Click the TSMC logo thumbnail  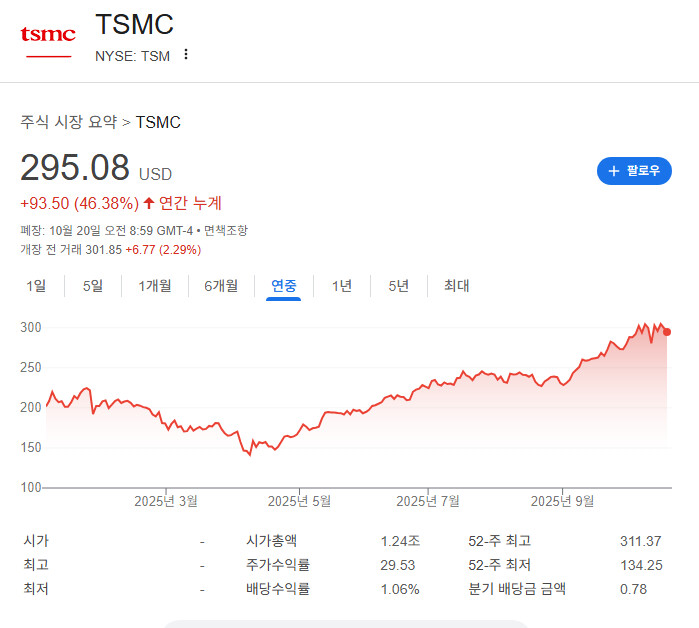pyautogui.click(x=48, y=40)
